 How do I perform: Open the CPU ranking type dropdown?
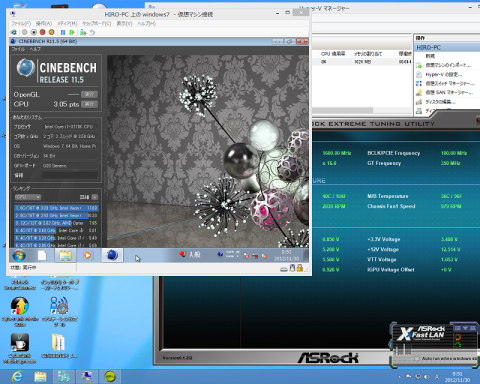coord(28,197)
